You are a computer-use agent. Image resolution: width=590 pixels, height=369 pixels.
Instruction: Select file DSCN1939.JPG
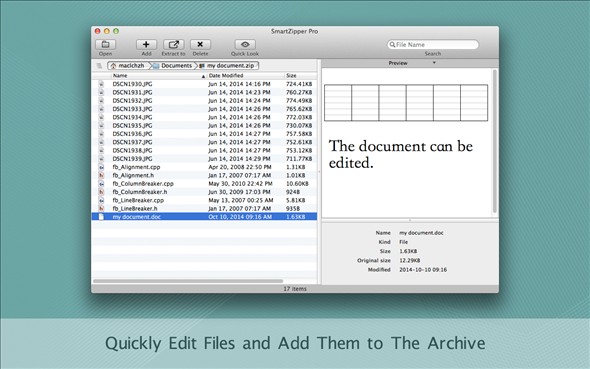click(204, 158)
